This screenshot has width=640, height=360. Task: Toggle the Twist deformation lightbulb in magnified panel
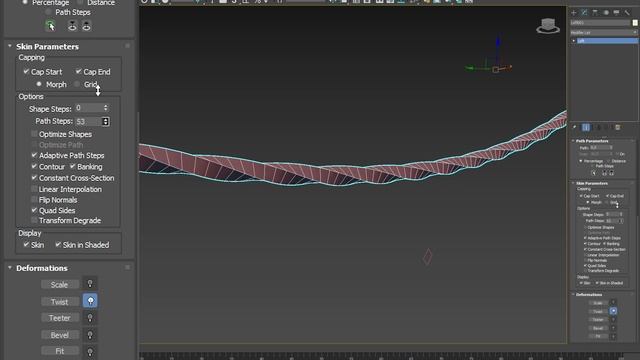click(90, 301)
